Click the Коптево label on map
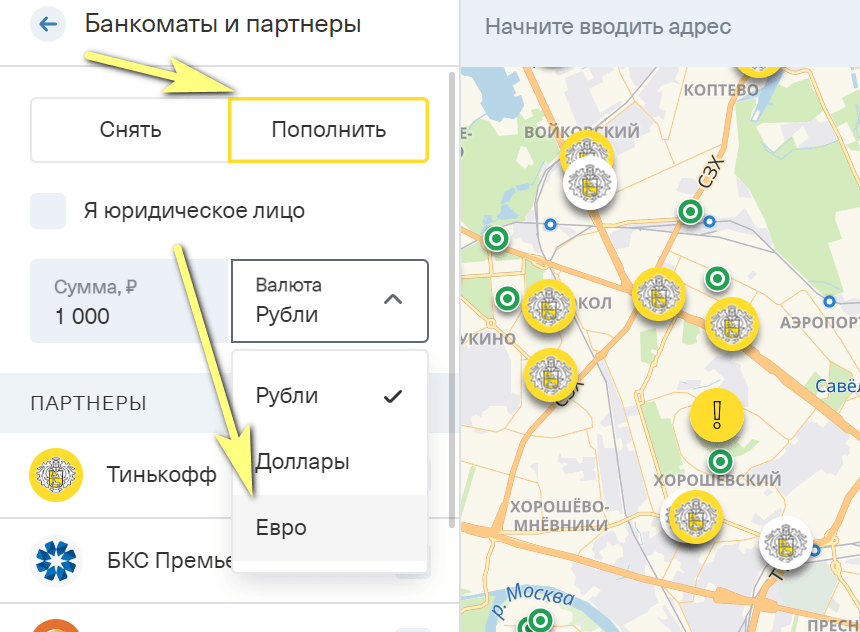The height and width of the screenshot is (632, 860). pyautogui.click(x=721, y=89)
